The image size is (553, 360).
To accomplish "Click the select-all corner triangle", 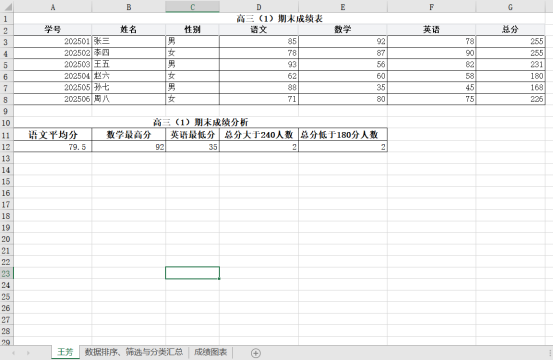I will (x=7, y=6).
